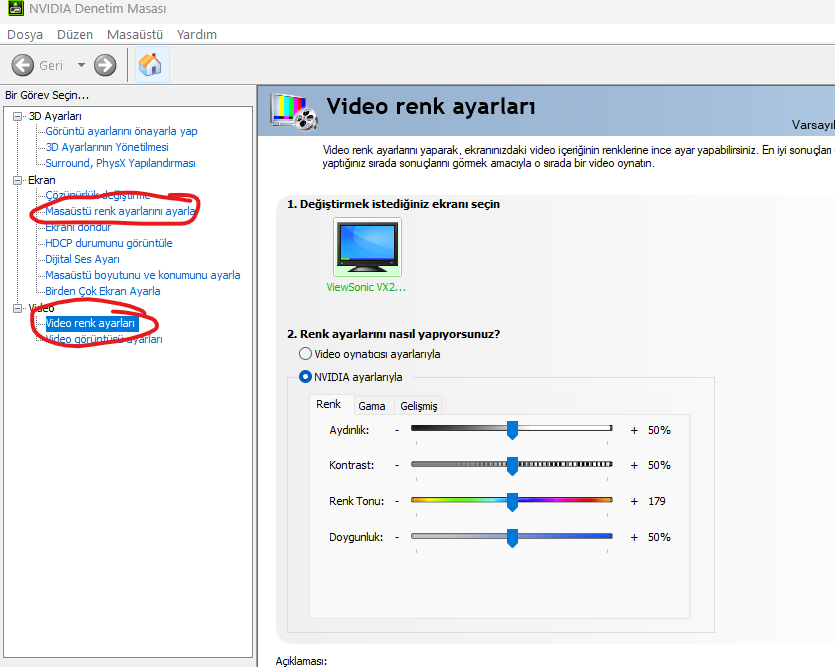Open Video görüntüsü ayarları

[104, 340]
